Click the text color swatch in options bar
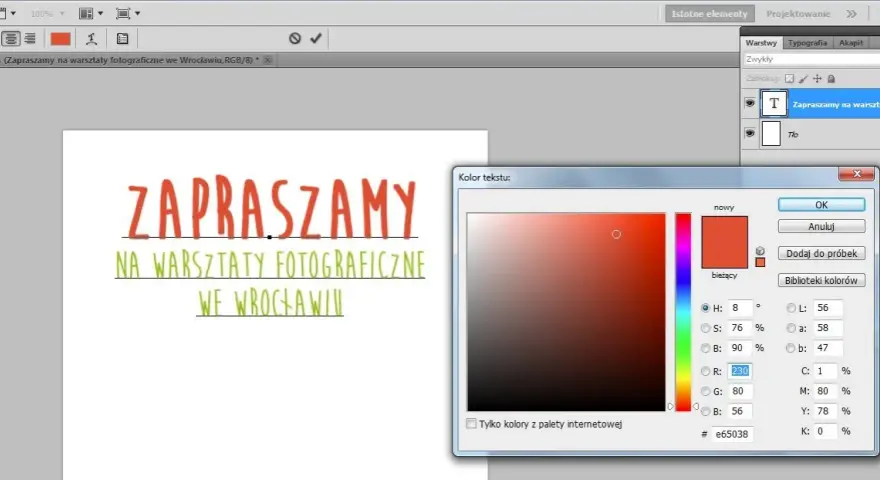The image size is (880, 480). pos(60,38)
